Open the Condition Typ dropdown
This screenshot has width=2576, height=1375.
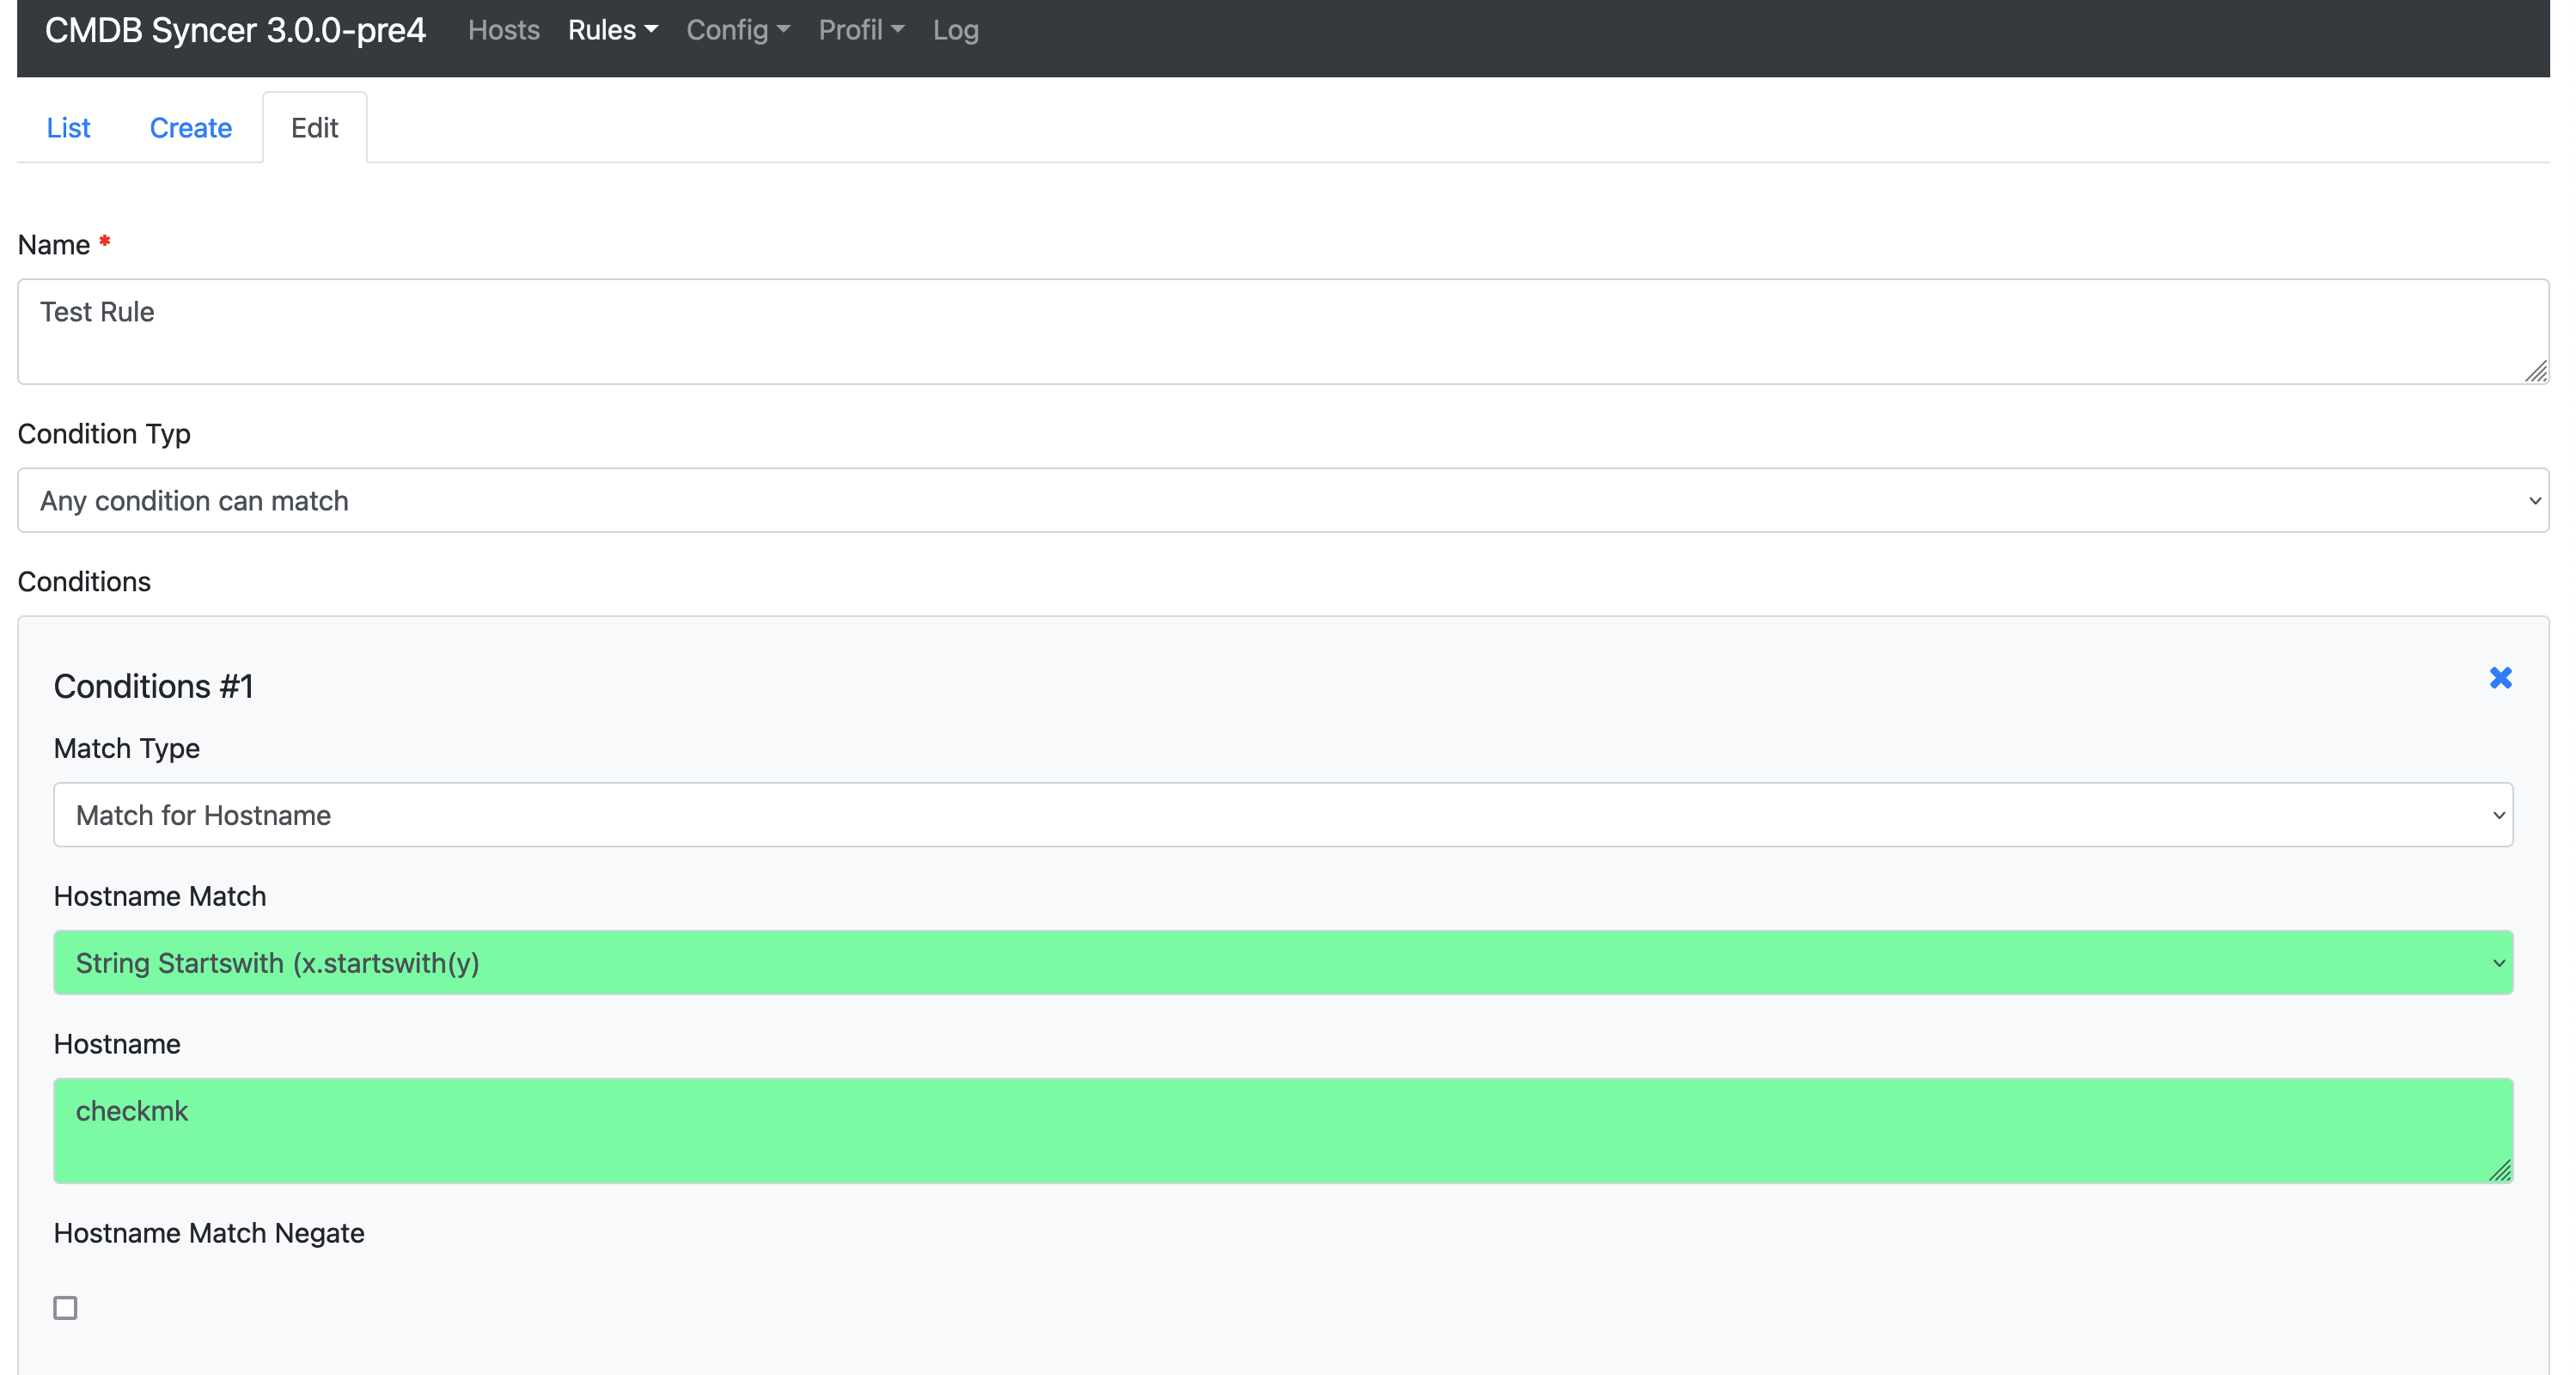point(1283,500)
